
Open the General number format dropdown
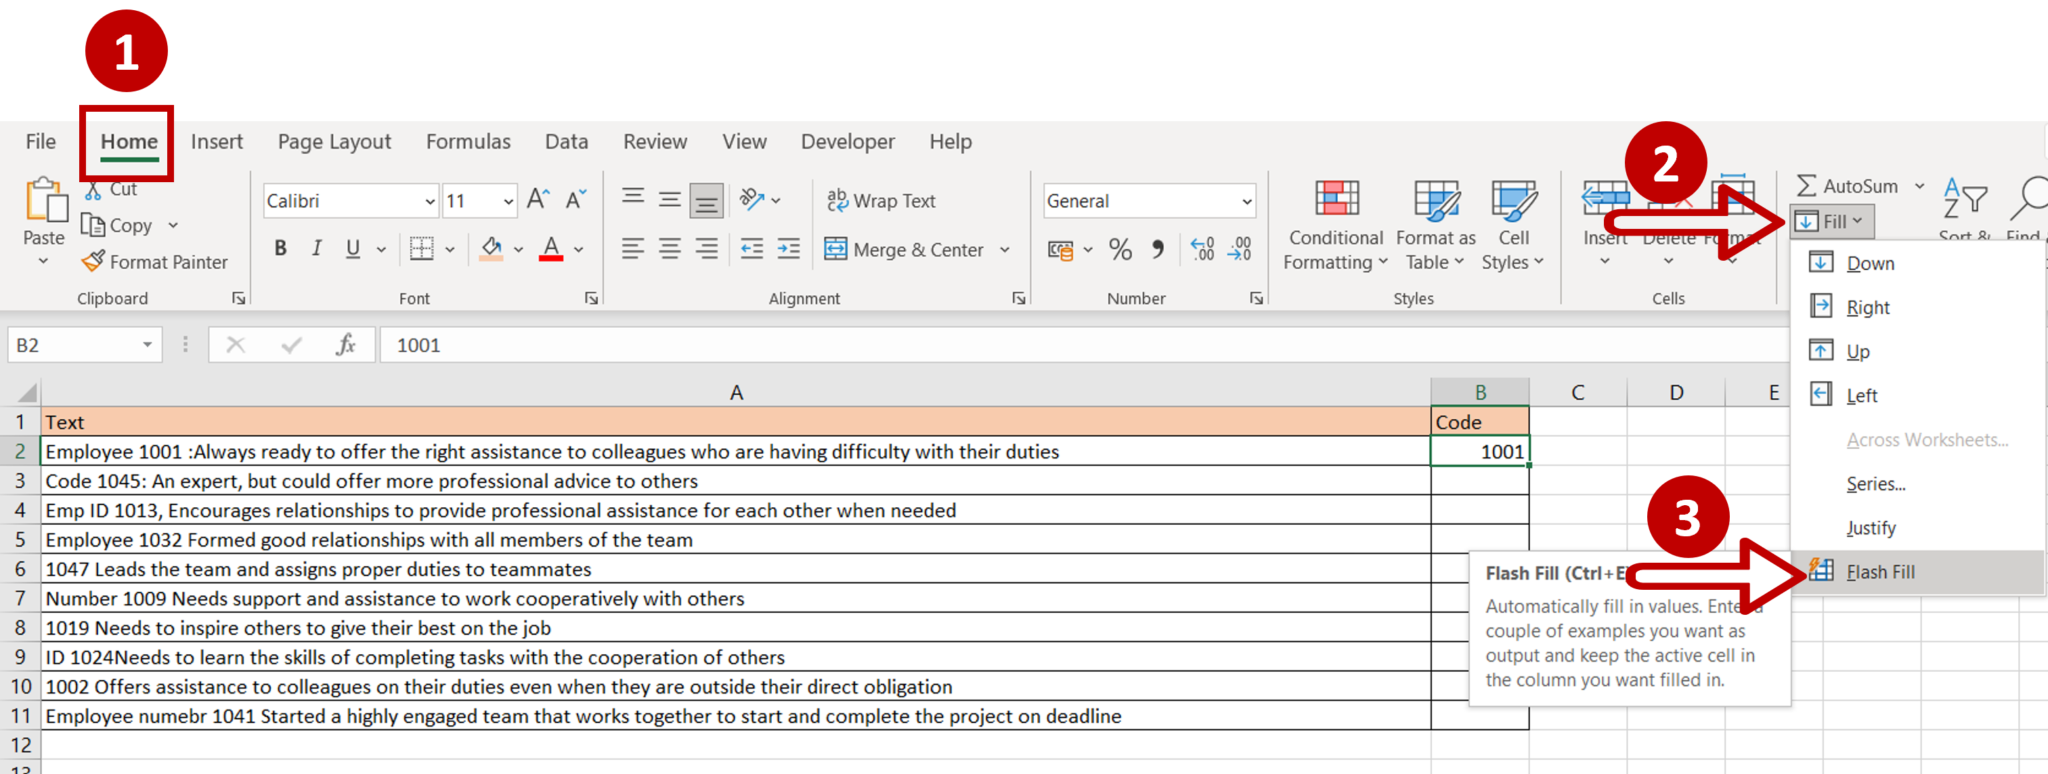coord(1247,201)
